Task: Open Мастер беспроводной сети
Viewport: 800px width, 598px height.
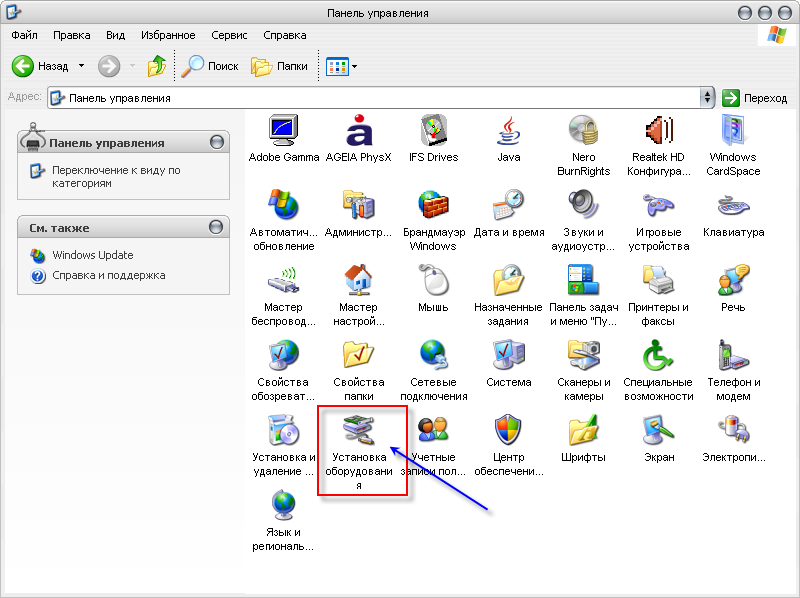Action: 284,295
